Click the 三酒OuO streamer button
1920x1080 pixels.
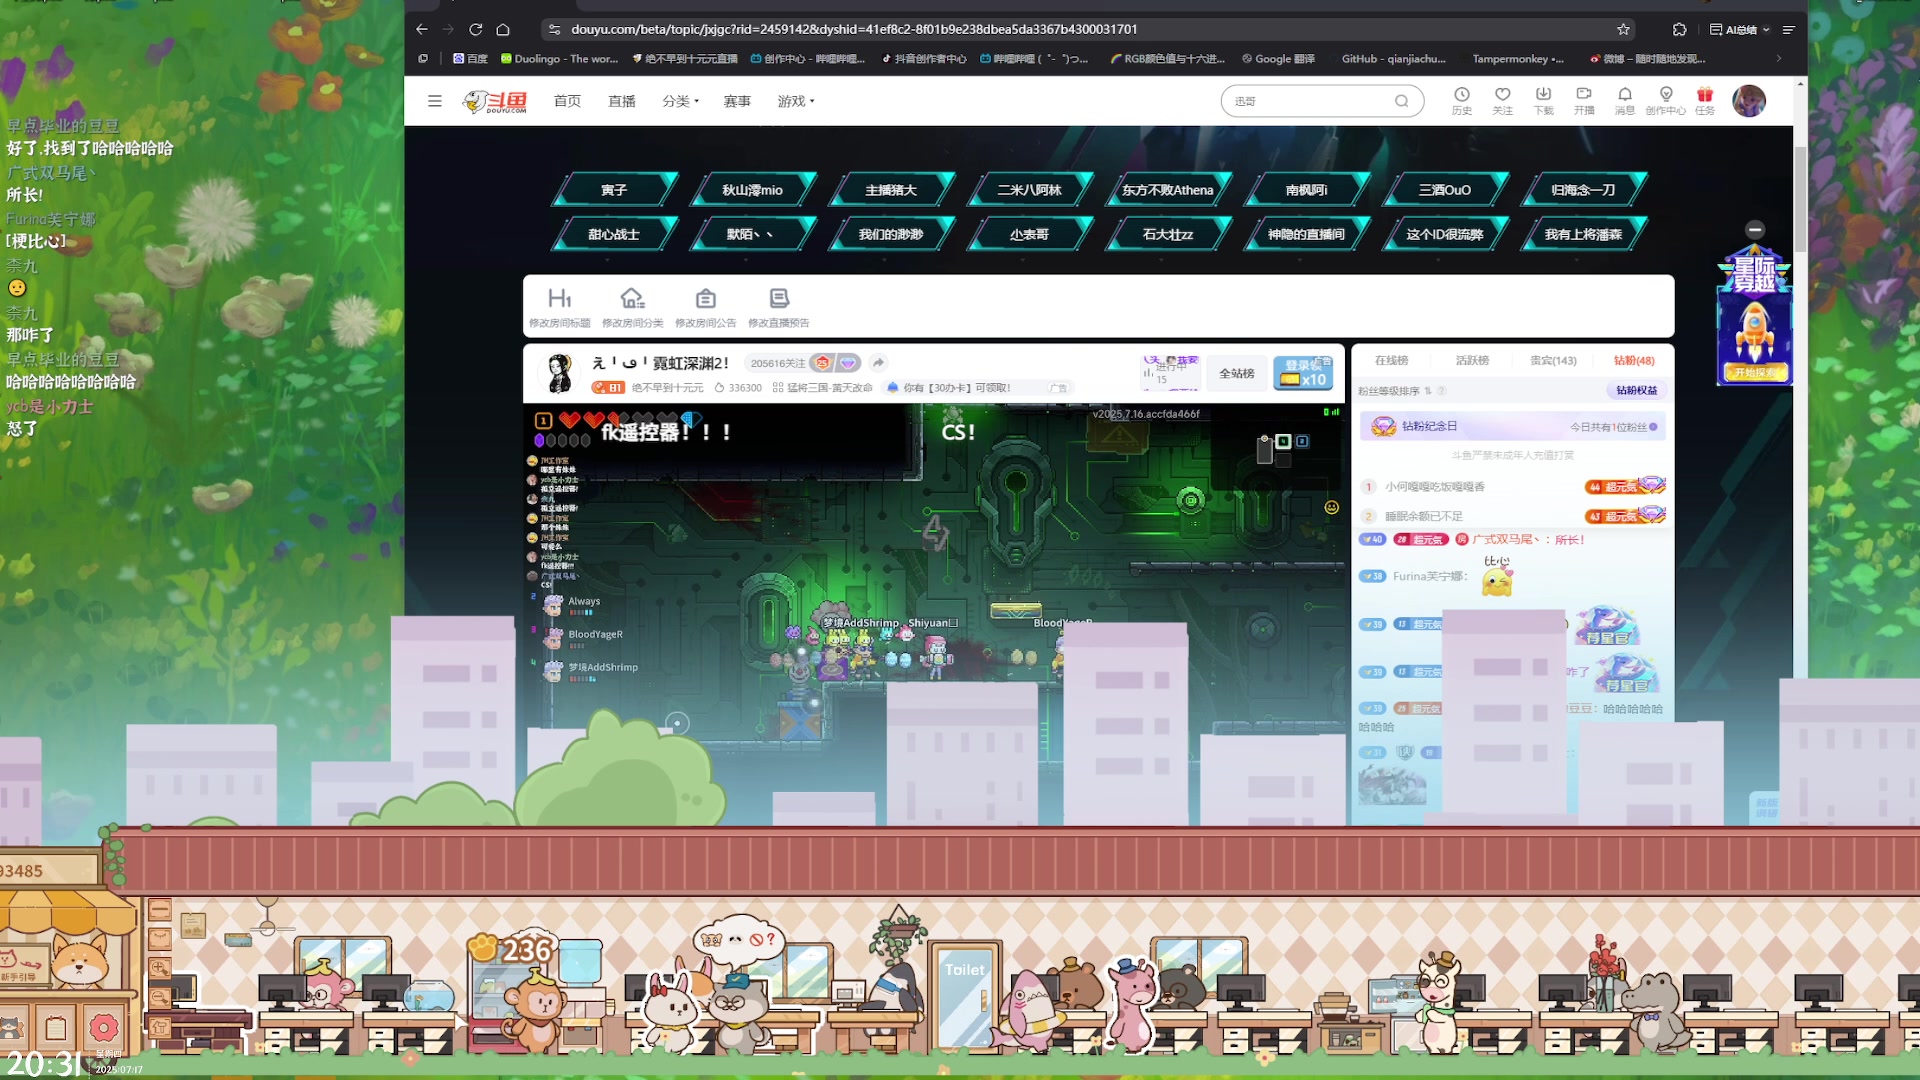coord(1444,190)
